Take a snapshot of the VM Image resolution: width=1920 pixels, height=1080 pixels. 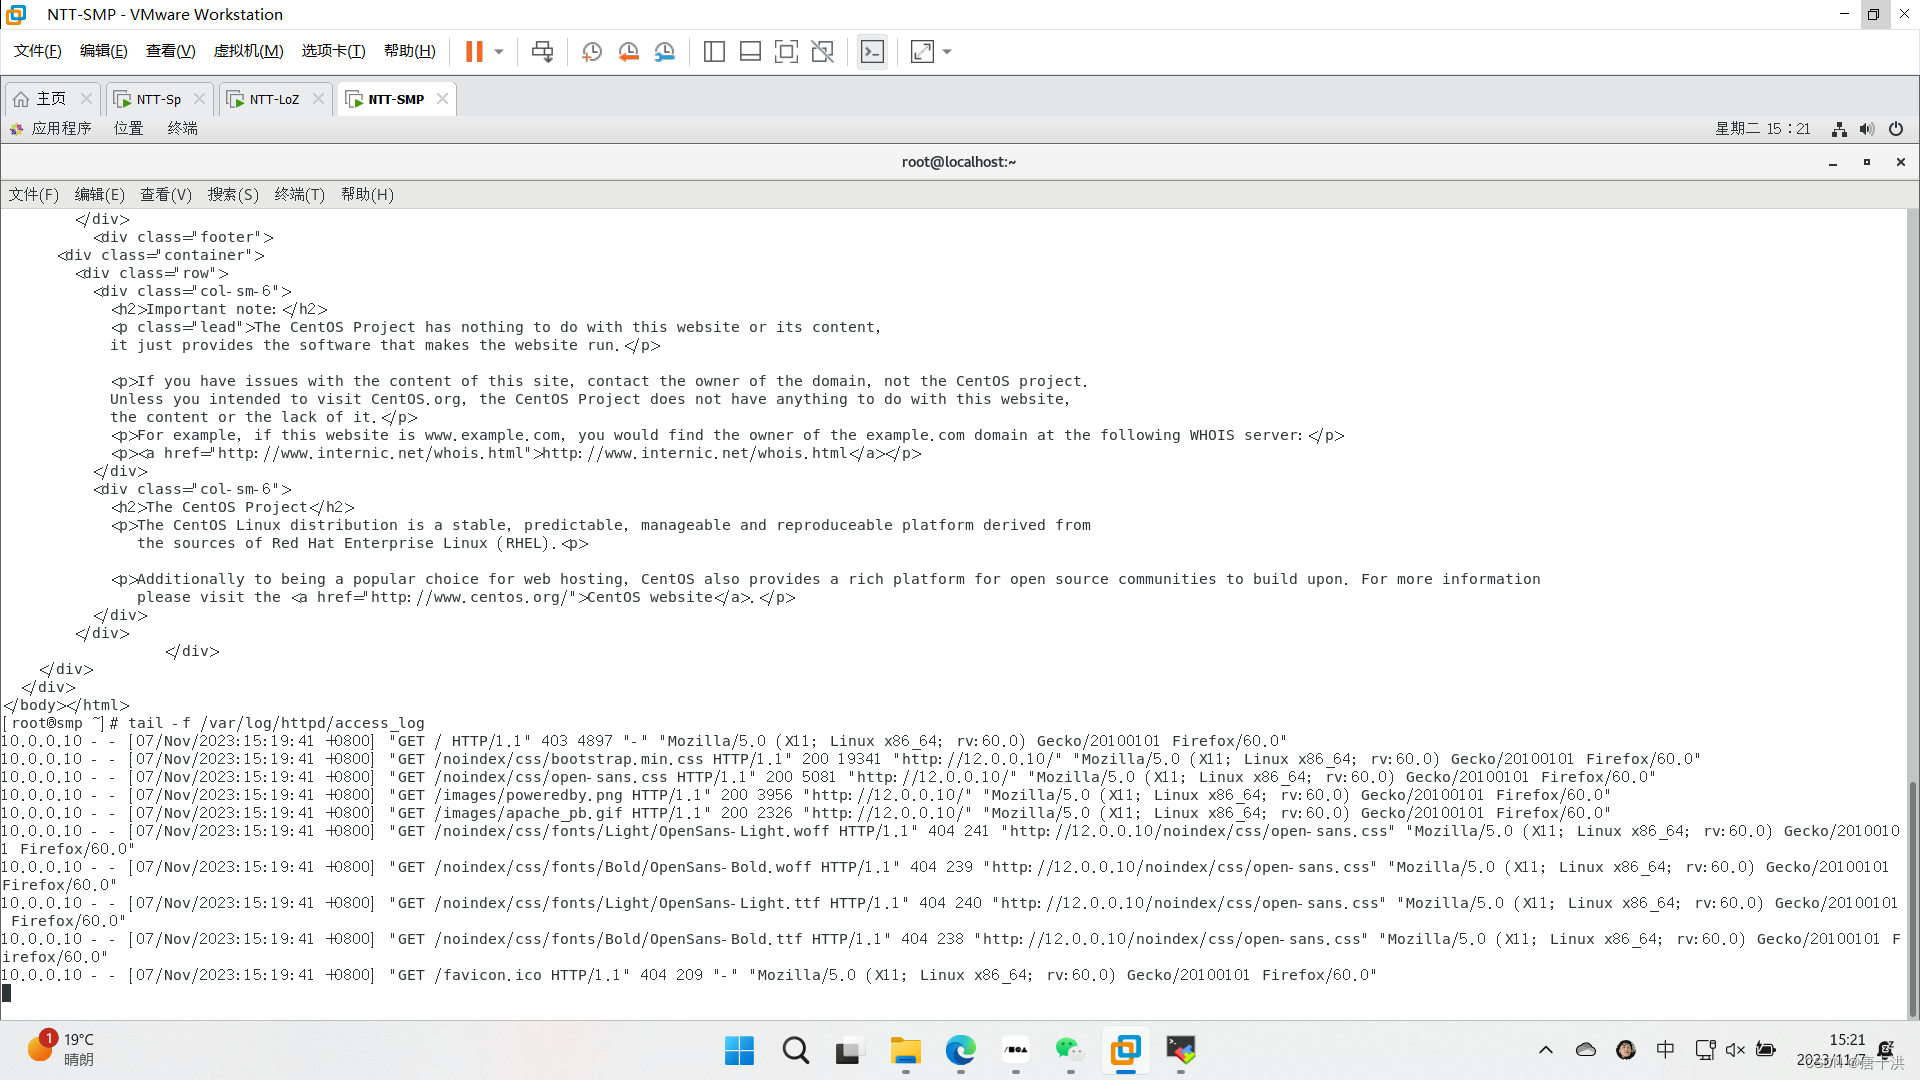point(592,52)
